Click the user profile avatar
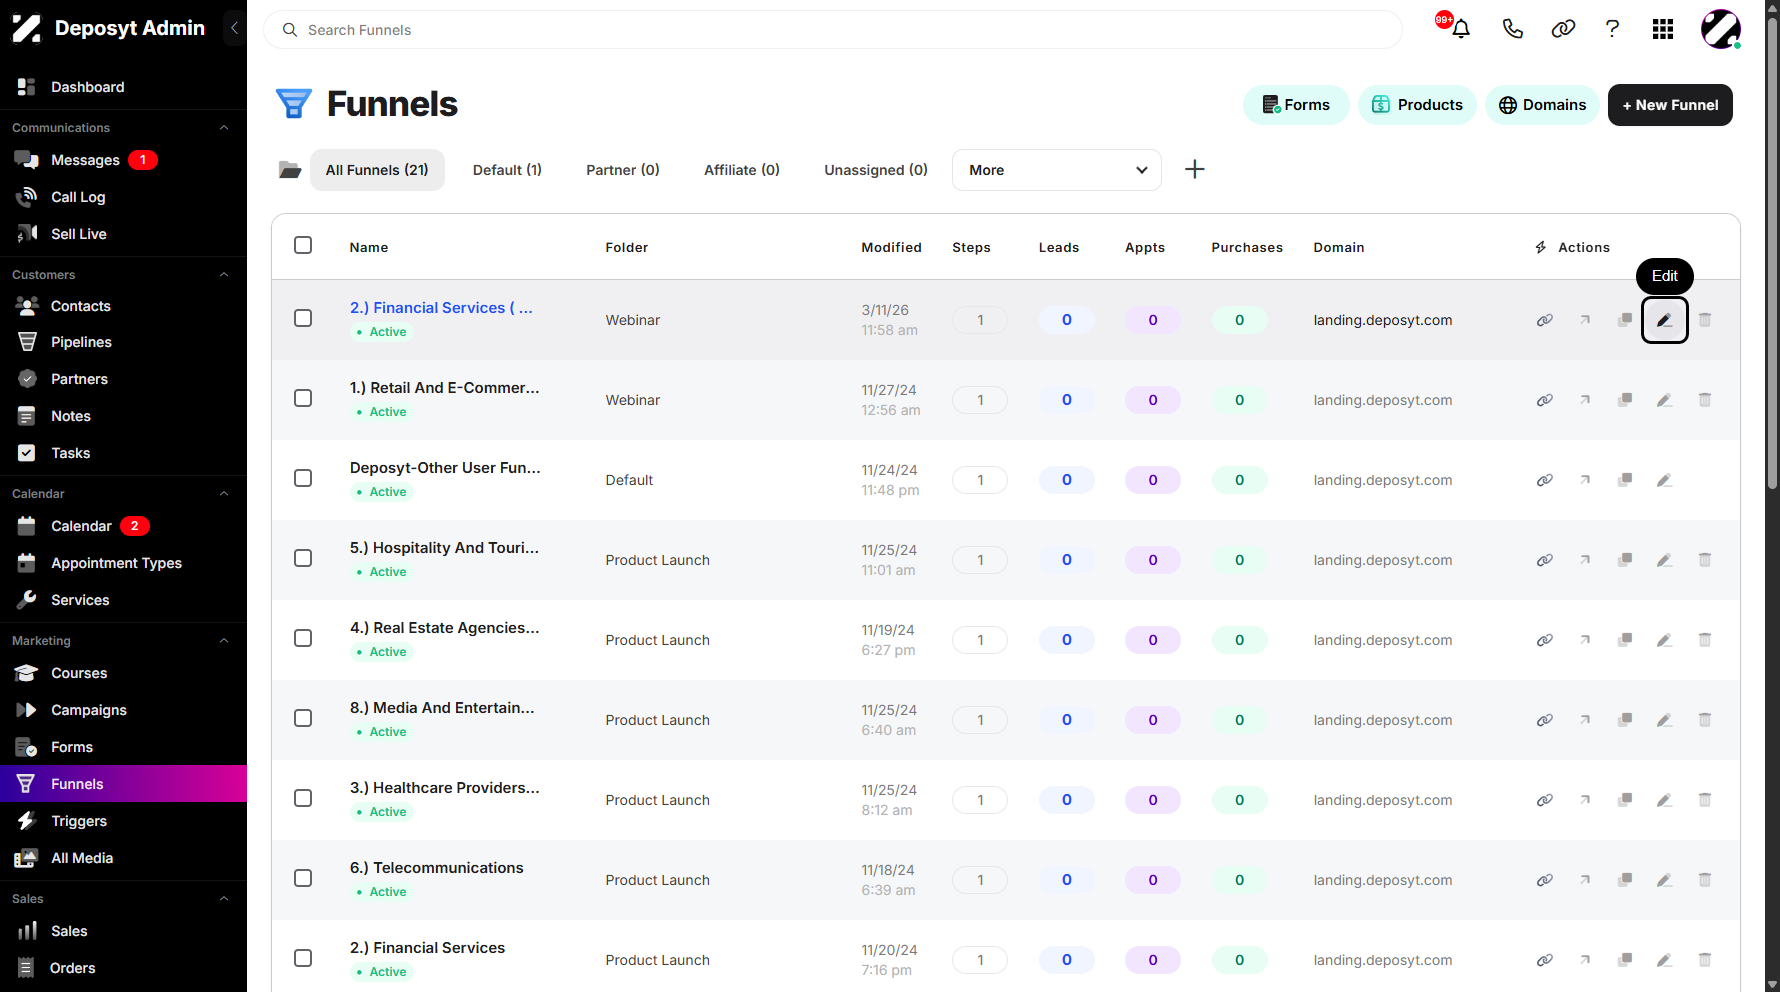This screenshot has width=1780, height=992. [x=1721, y=29]
